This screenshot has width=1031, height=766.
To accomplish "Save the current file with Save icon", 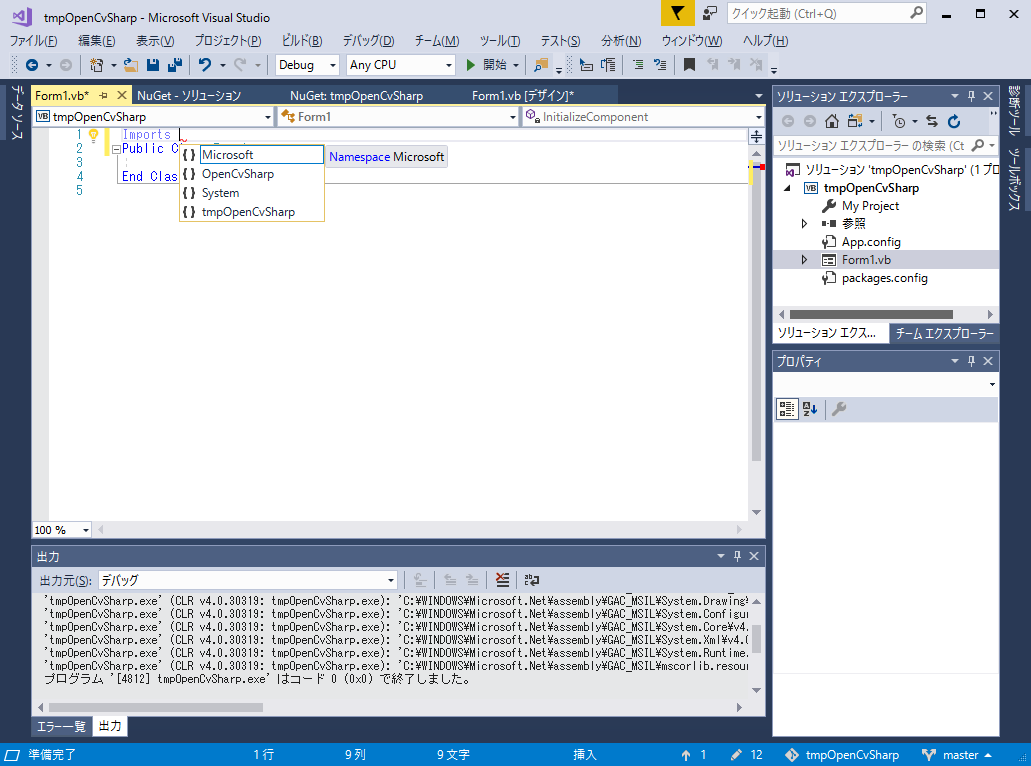I will 153,64.
